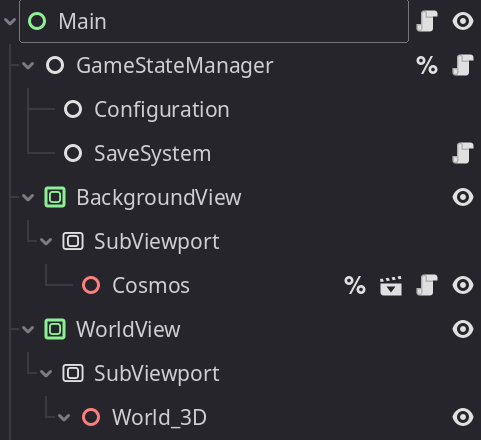Open the script attached to Cosmos

click(427, 285)
